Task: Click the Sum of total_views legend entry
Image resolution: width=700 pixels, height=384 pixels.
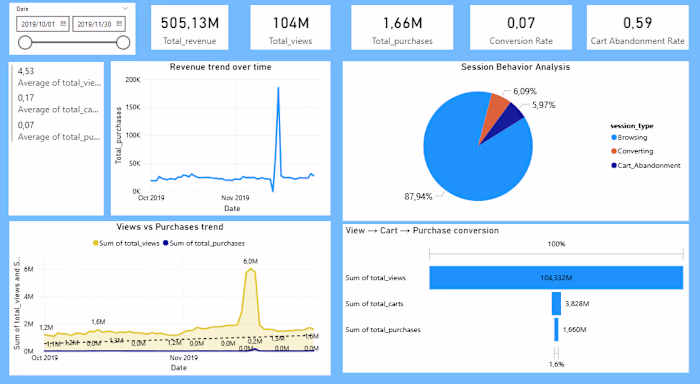Action: pyautogui.click(x=126, y=243)
